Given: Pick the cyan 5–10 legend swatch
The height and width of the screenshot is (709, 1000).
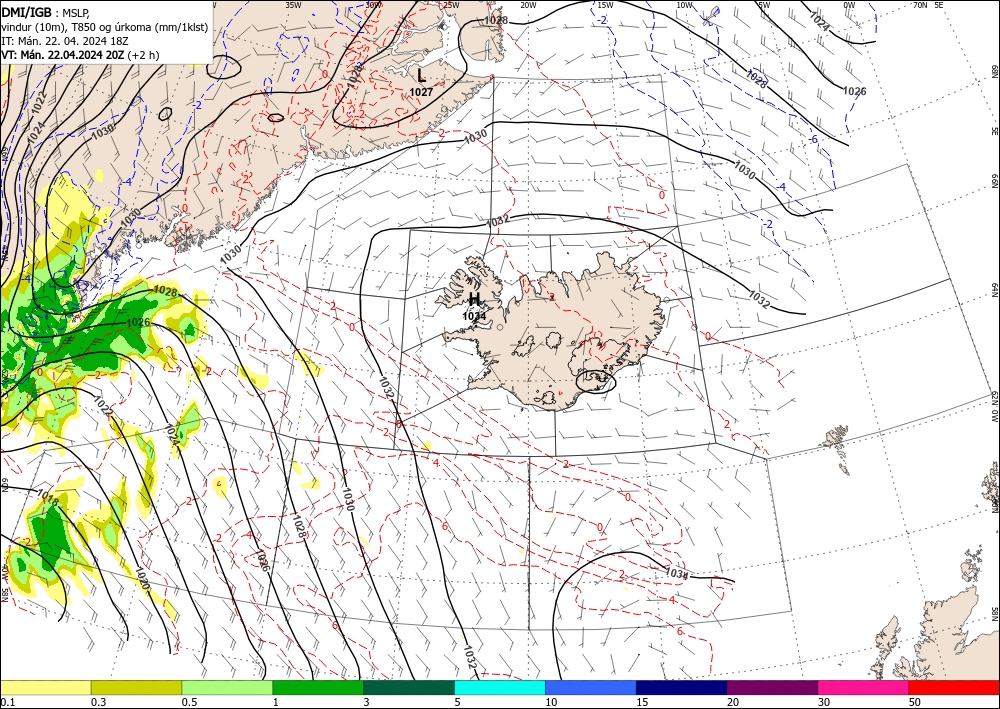Looking at the screenshot, I should coord(500,687).
